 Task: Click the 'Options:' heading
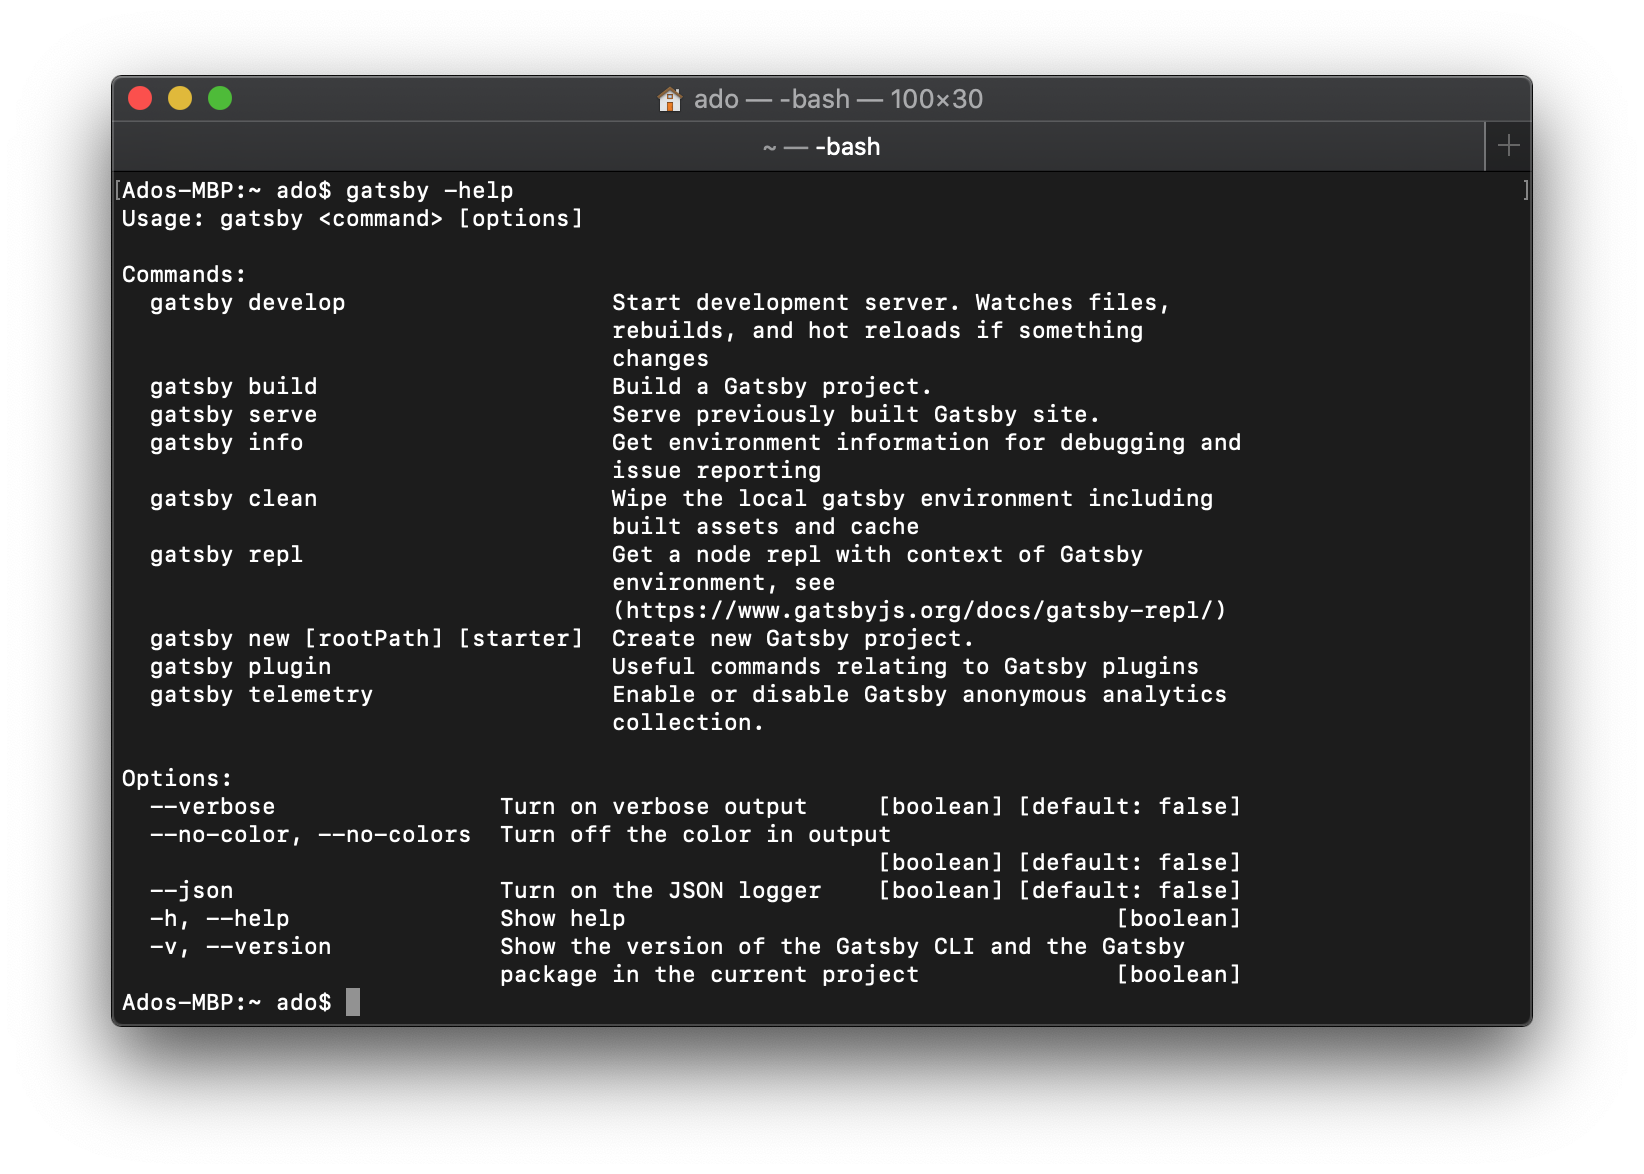pos(177,778)
